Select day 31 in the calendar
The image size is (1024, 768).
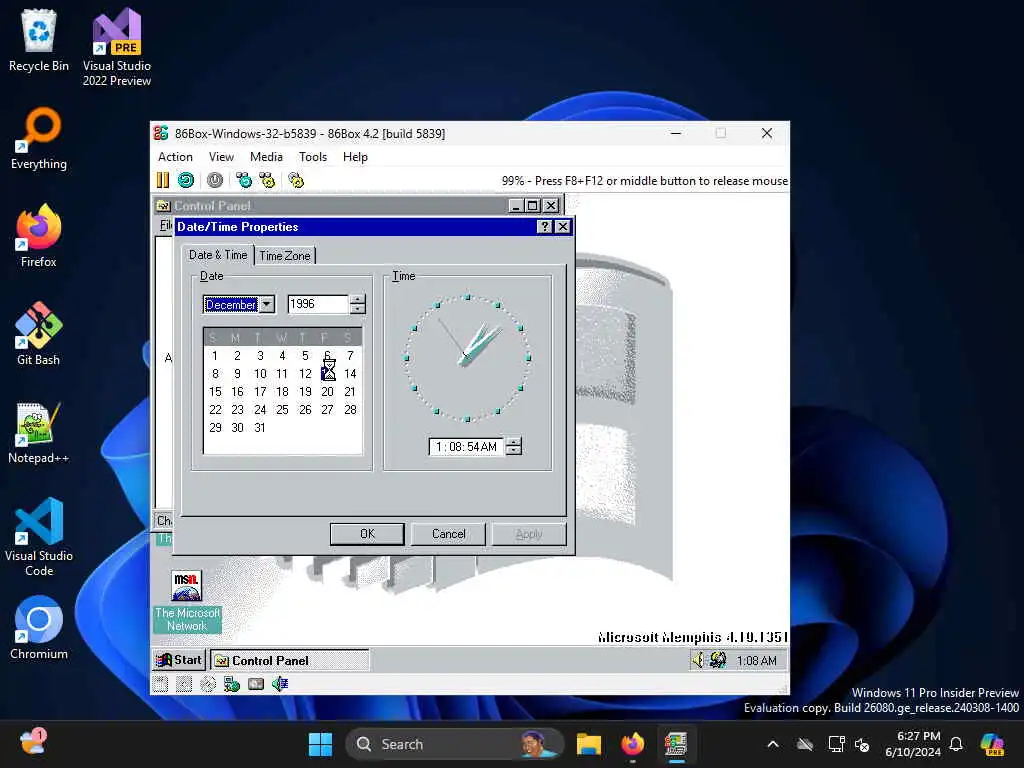point(260,428)
